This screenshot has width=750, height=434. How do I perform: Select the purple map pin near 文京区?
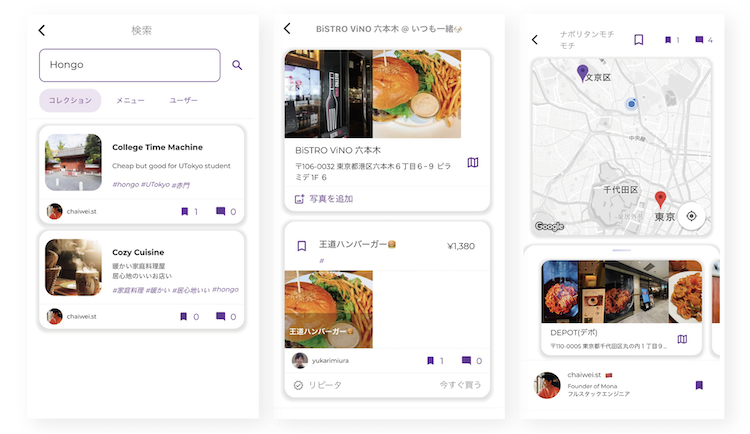click(582, 73)
